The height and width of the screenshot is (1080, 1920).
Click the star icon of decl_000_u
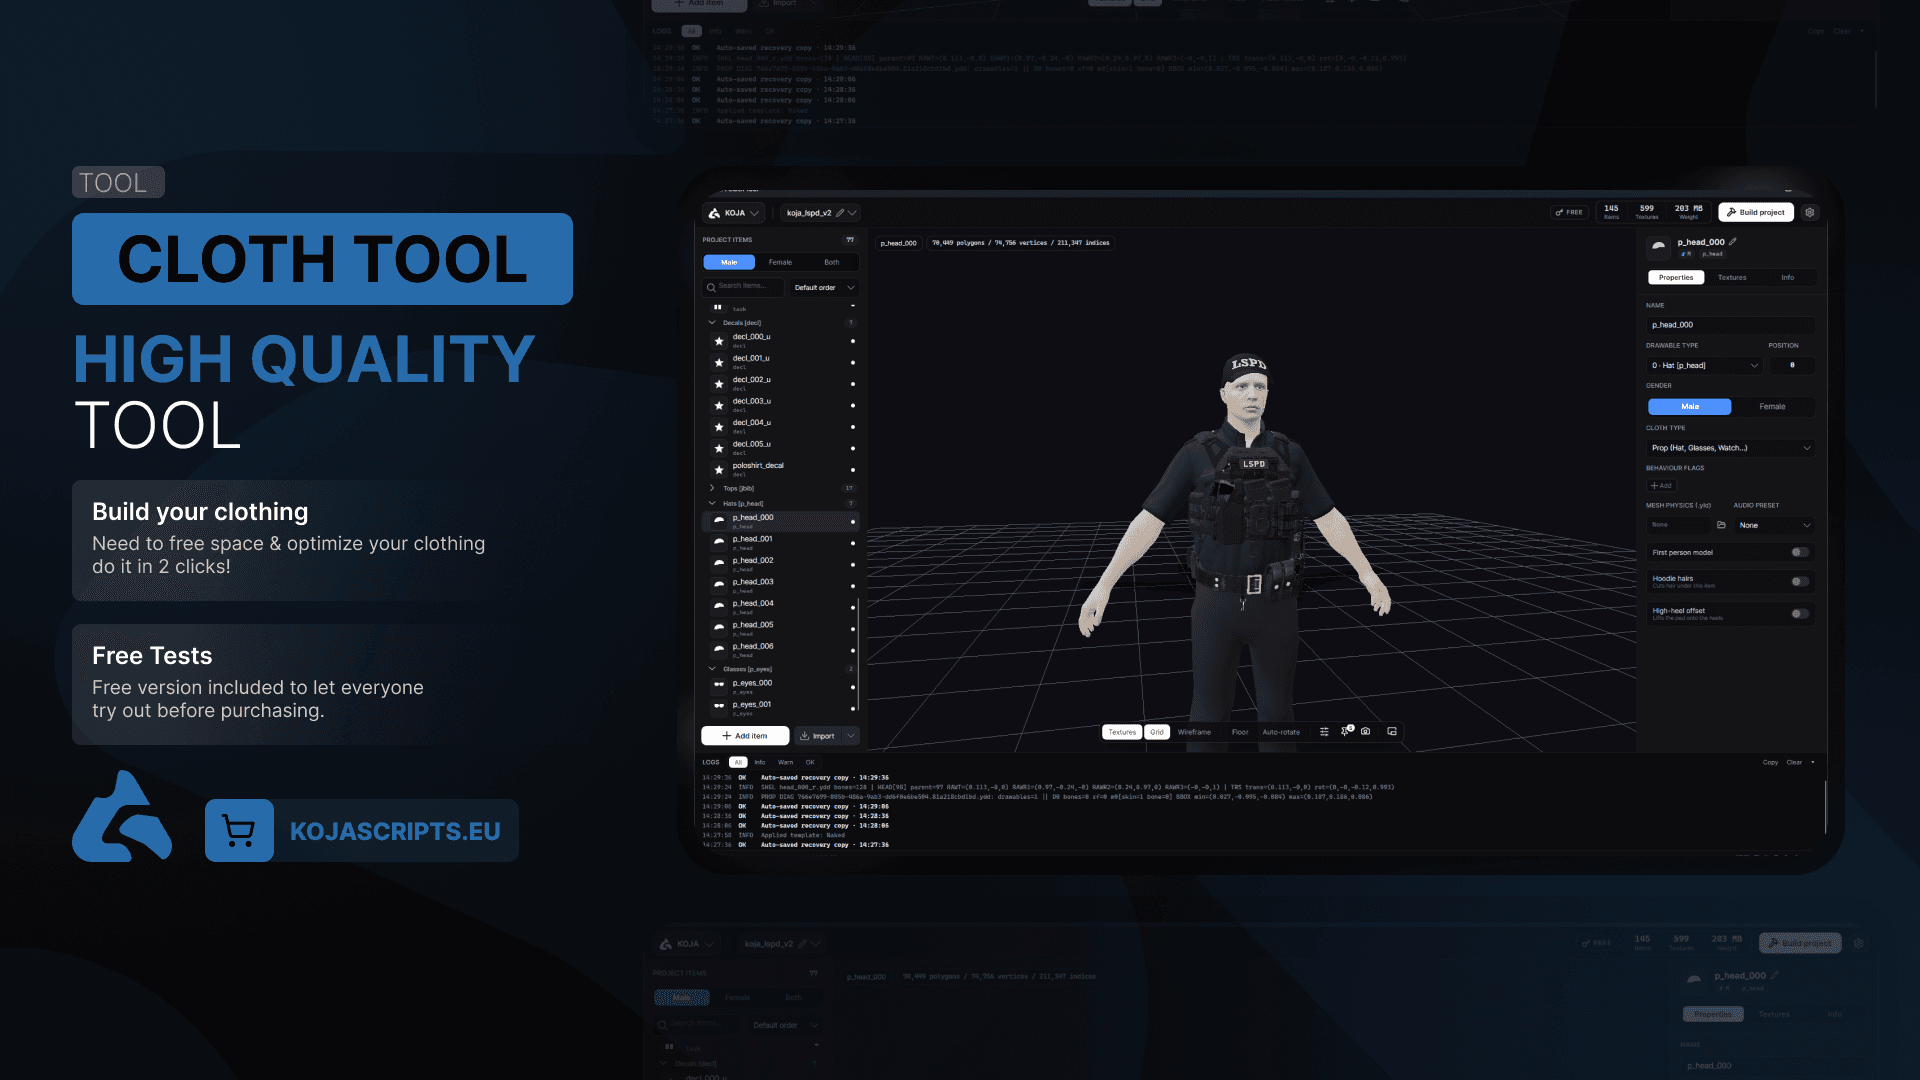coord(719,341)
